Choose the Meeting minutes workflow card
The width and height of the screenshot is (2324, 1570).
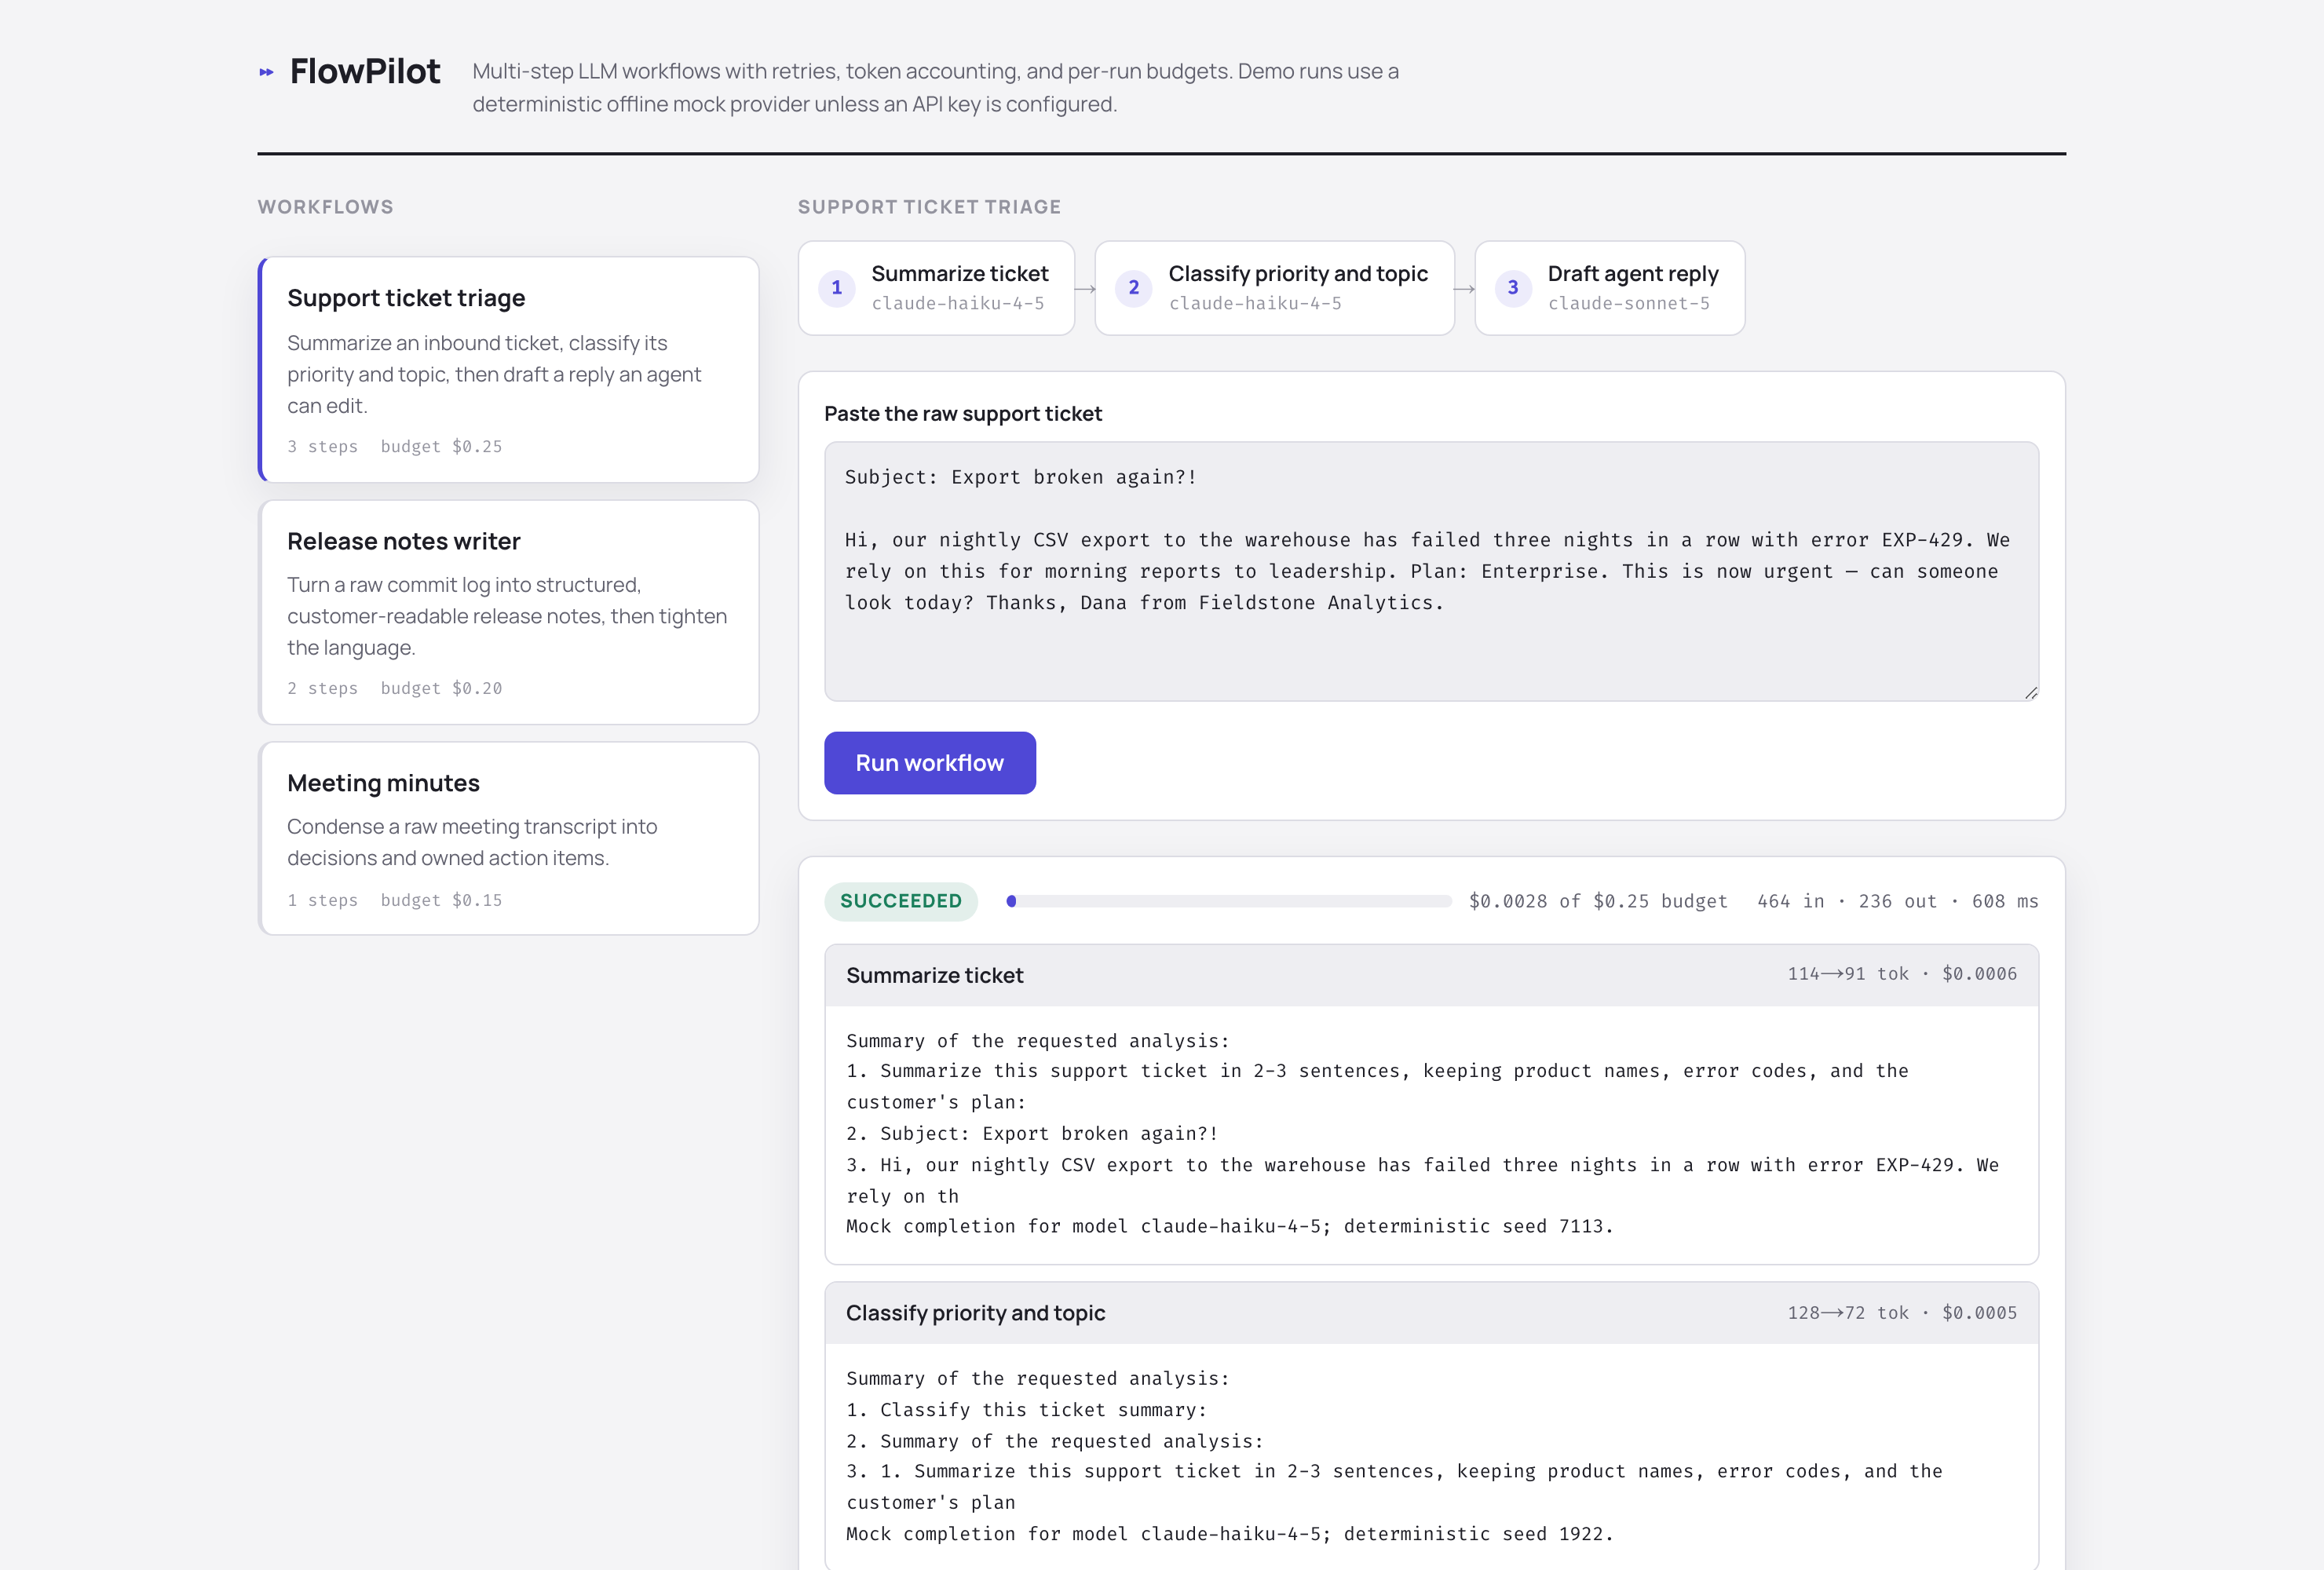point(509,838)
